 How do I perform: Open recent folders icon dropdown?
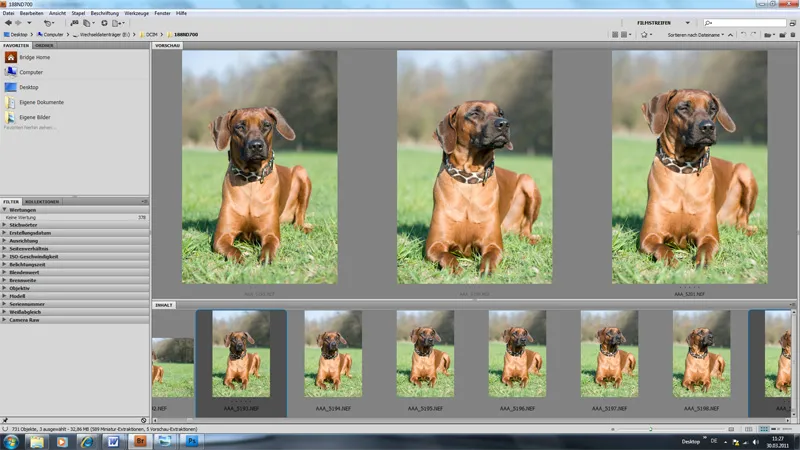pos(768,35)
